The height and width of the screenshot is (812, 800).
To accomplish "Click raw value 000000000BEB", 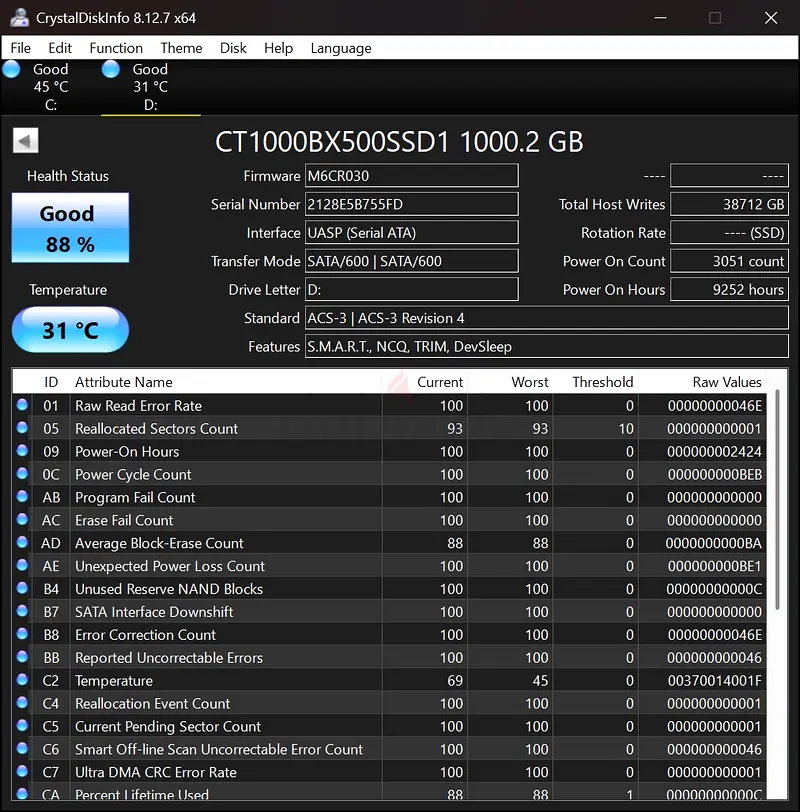I will coord(715,474).
